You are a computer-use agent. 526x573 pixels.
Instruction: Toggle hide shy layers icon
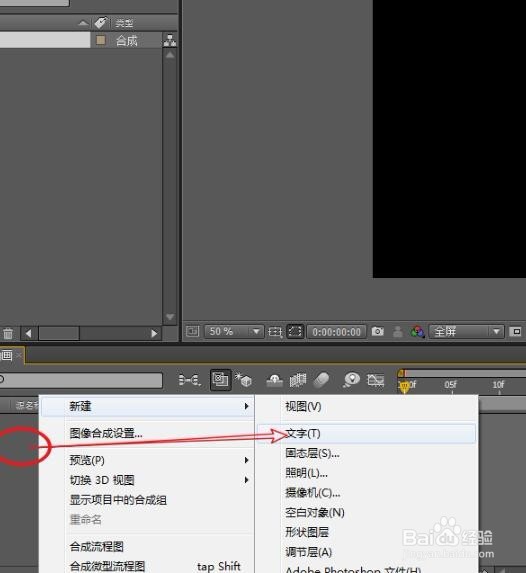point(275,380)
